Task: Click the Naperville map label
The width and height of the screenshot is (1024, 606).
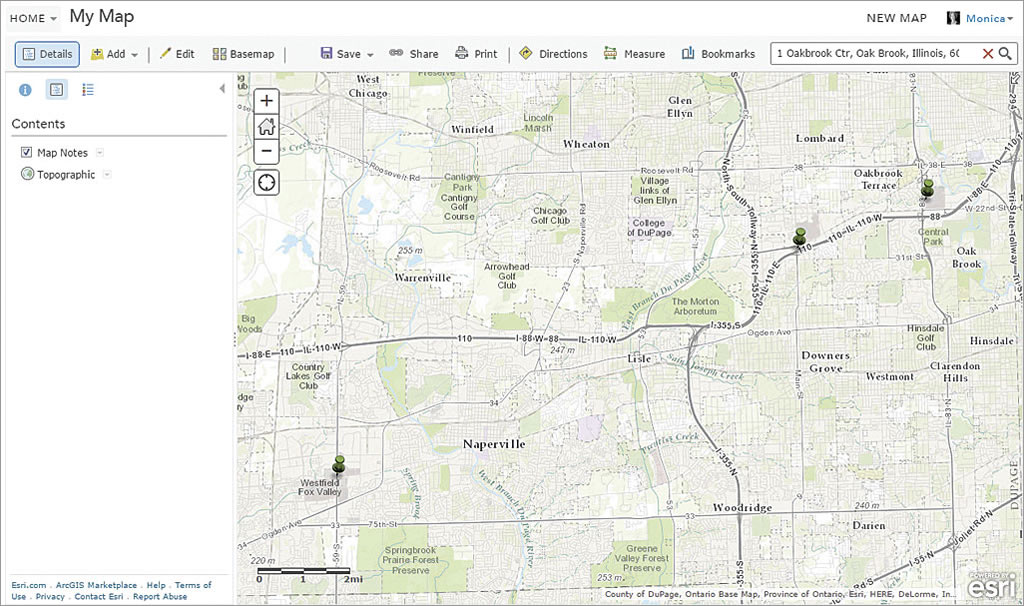Action: 494,444
